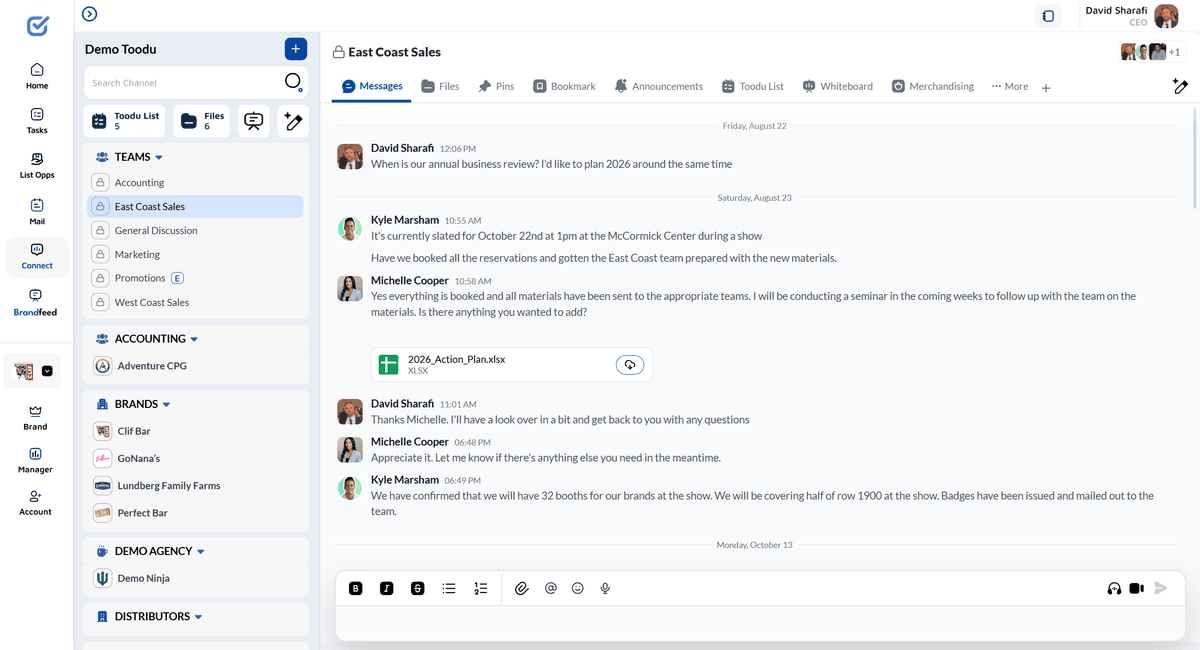Switch to the Files tab
This screenshot has height=650, width=1200.
pyautogui.click(x=440, y=86)
